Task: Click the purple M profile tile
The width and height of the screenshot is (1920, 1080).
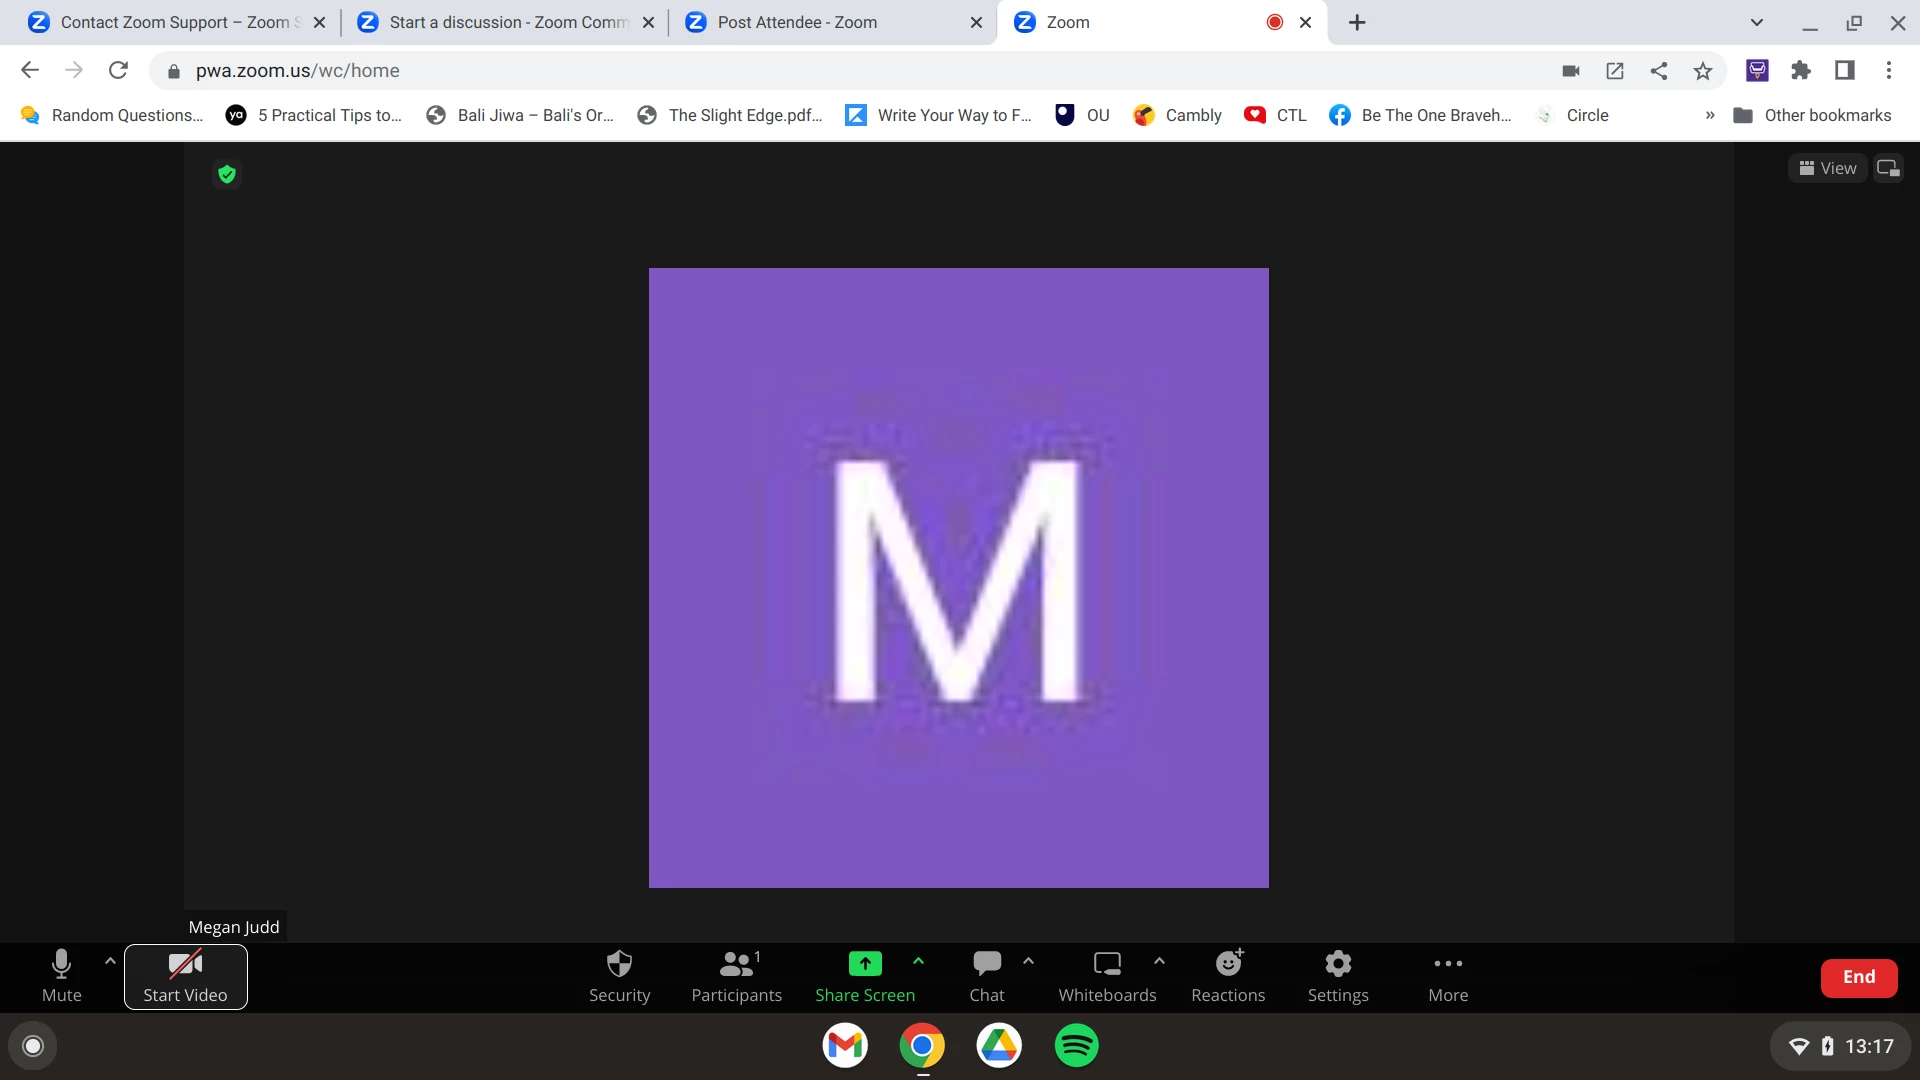Action: click(958, 578)
